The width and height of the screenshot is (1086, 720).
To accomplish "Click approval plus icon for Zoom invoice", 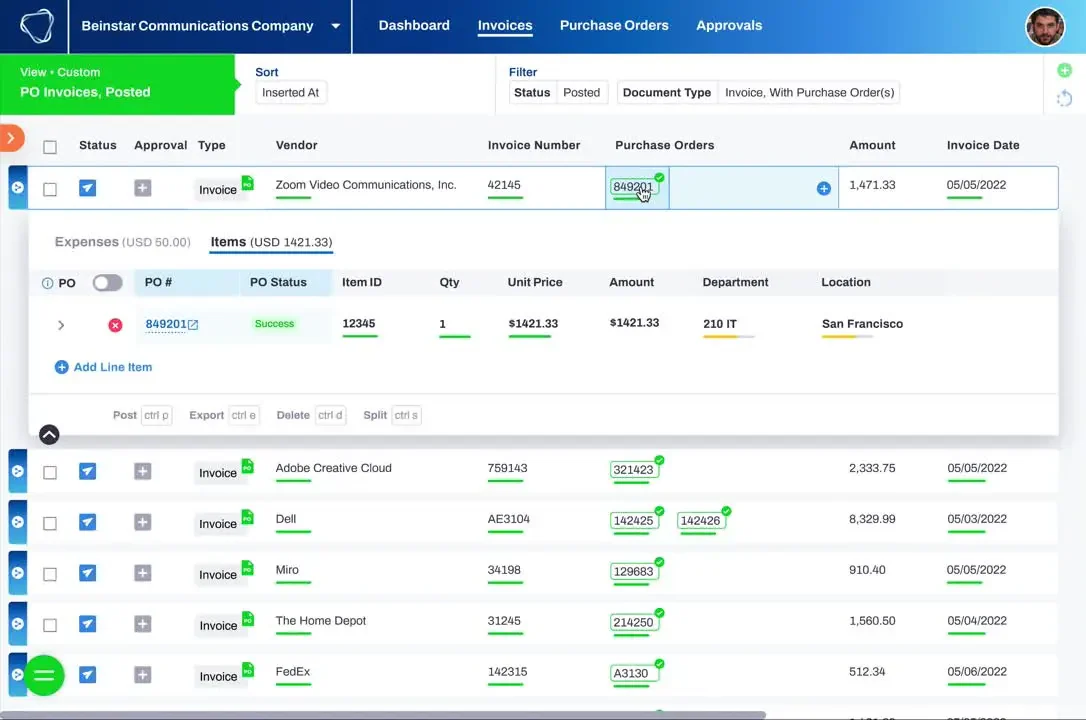I will point(143,188).
